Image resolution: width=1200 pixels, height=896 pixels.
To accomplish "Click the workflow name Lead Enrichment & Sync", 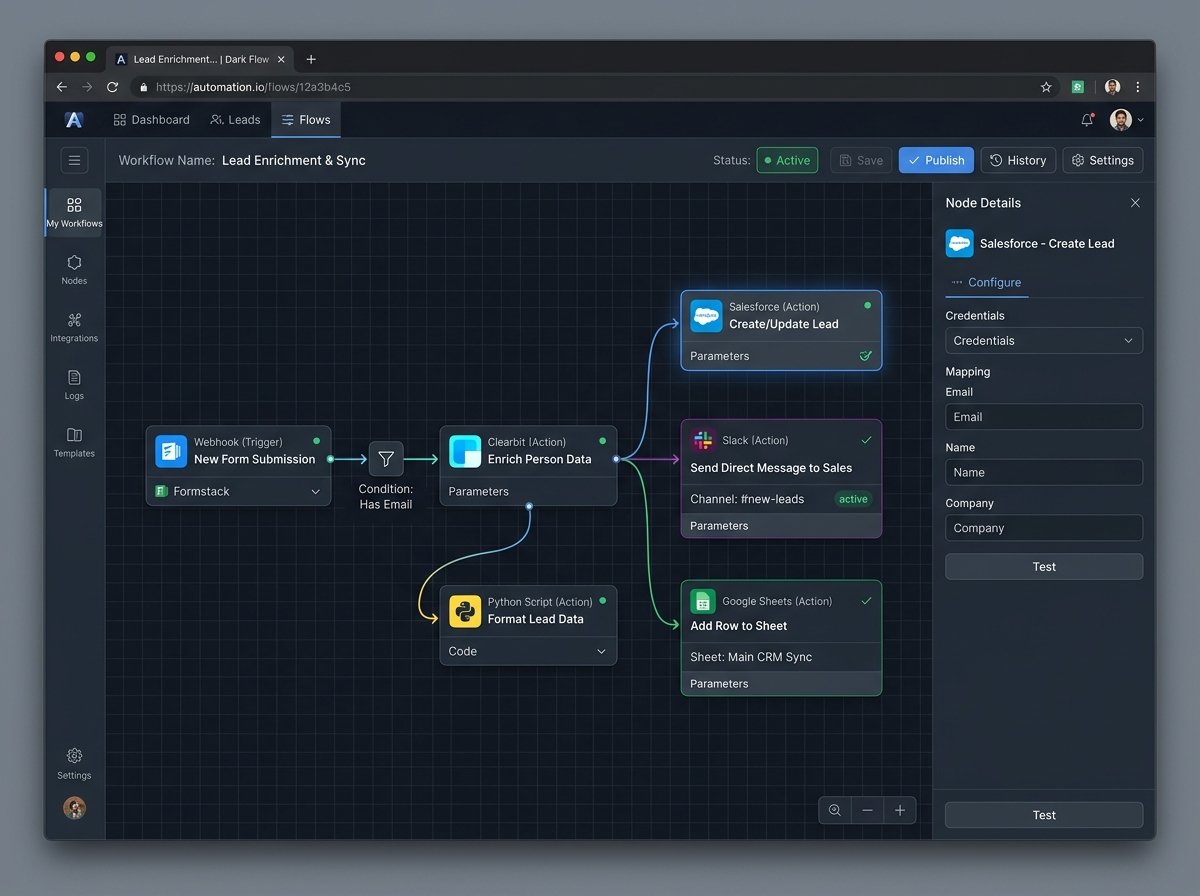I will click(x=294, y=160).
